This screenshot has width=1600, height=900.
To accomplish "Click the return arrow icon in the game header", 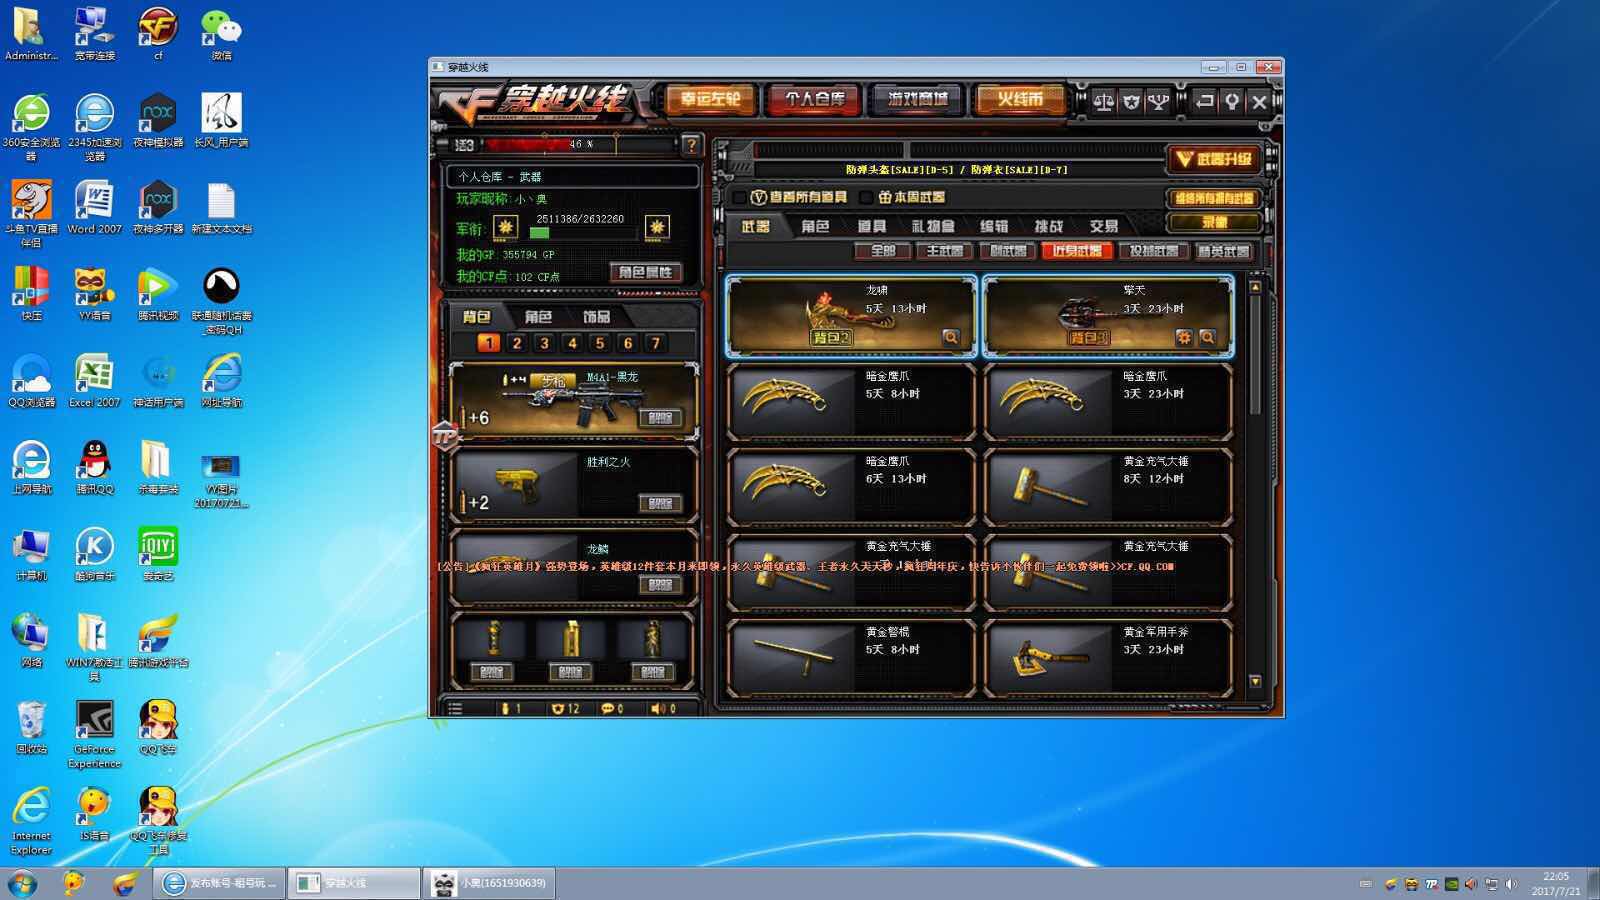I will [x=1205, y=101].
